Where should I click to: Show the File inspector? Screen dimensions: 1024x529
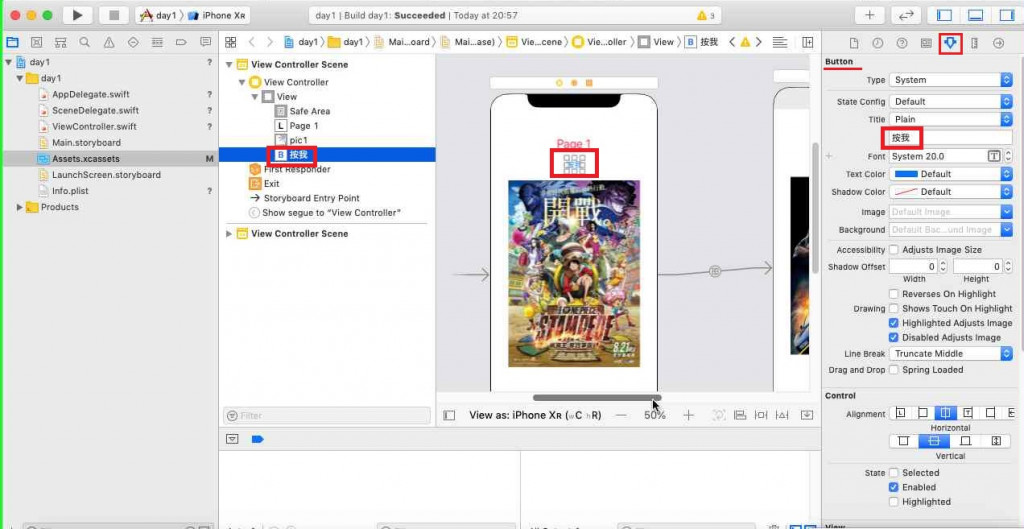click(x=854, y=43)
